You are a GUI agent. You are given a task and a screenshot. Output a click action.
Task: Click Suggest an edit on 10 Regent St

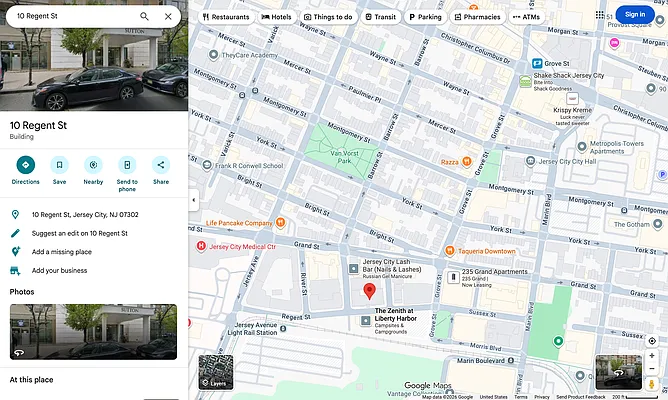(x=79, y=233)
